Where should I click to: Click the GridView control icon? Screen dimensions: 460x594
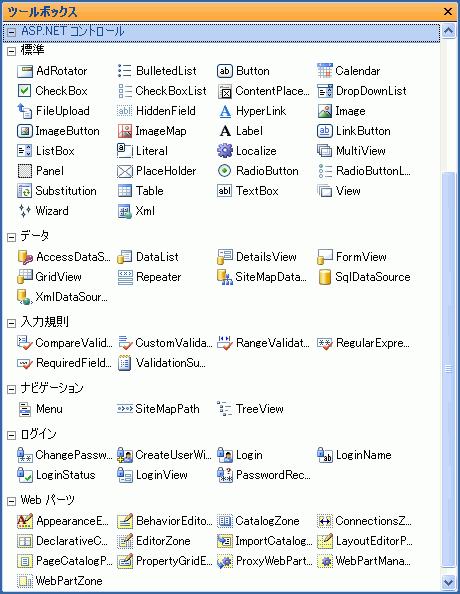[25, 277]
